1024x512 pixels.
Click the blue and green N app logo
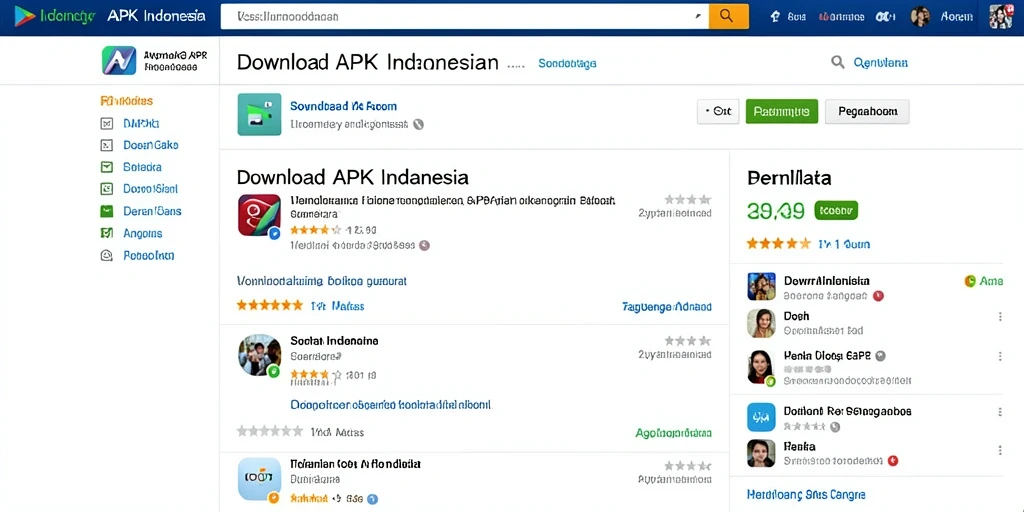point(119,60)
